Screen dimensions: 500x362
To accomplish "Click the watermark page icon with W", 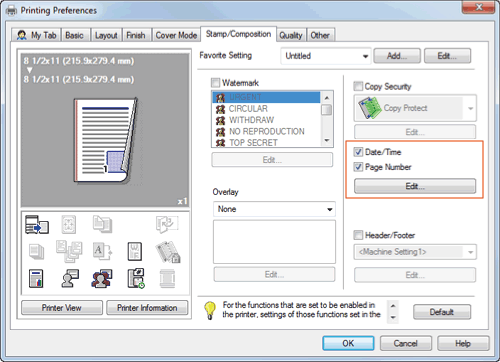I will click(135, 251).
